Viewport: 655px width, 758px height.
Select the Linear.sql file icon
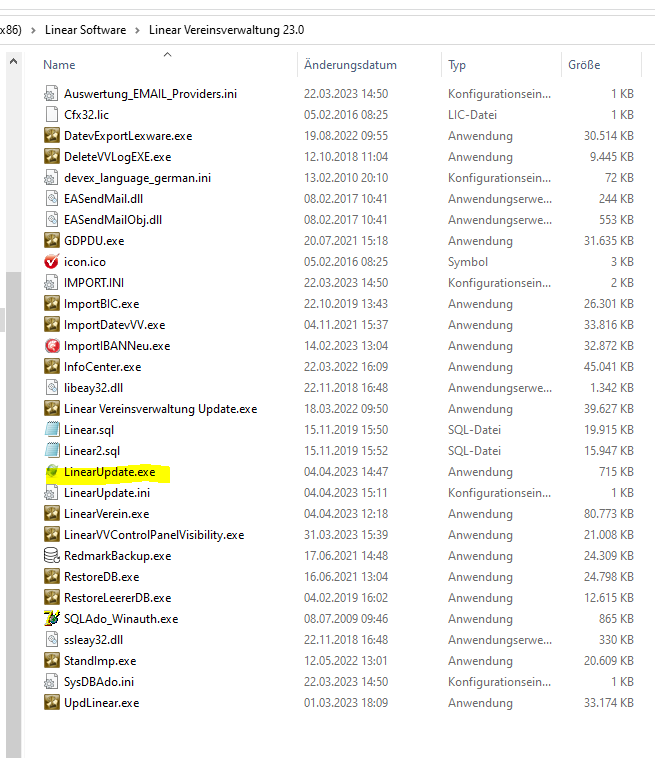pyautogui.click(x=52, y=430)
